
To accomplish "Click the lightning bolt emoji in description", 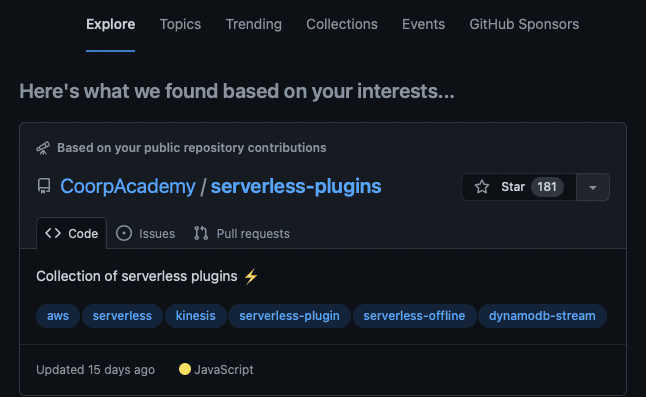I will 251,276.
